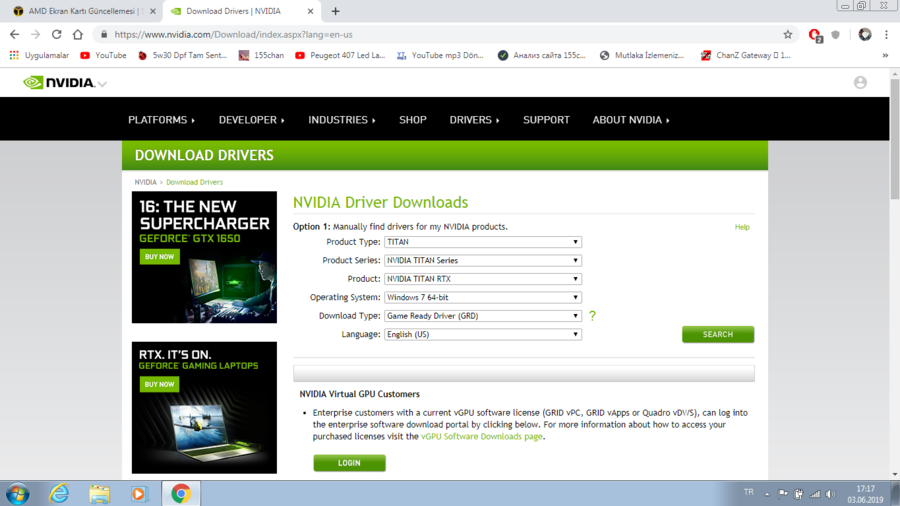
Task: Open a new browser tab
Action: (x=335, y=11)
